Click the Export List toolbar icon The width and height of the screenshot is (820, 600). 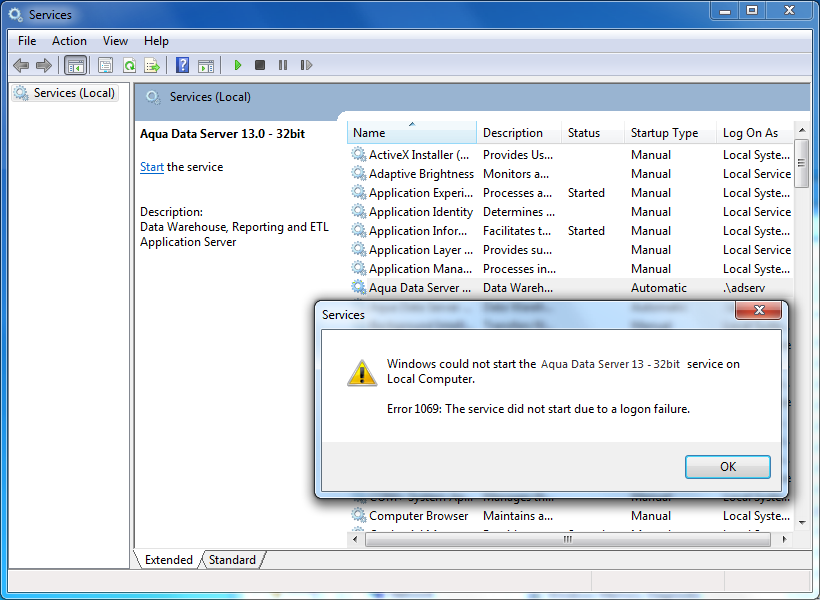152,65
